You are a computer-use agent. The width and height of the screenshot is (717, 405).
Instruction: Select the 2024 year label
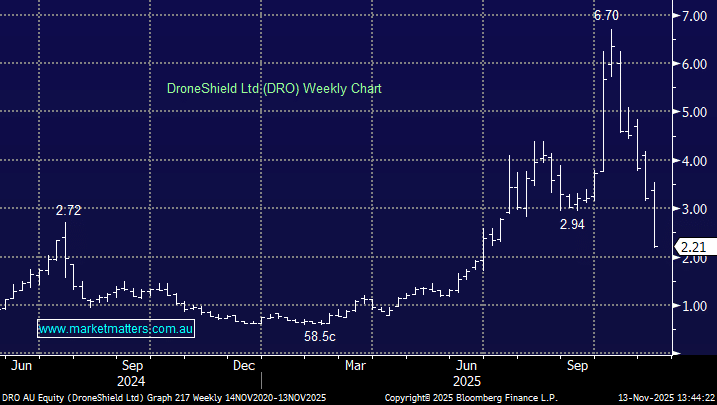pyautogui.click(x=133, y=381)
